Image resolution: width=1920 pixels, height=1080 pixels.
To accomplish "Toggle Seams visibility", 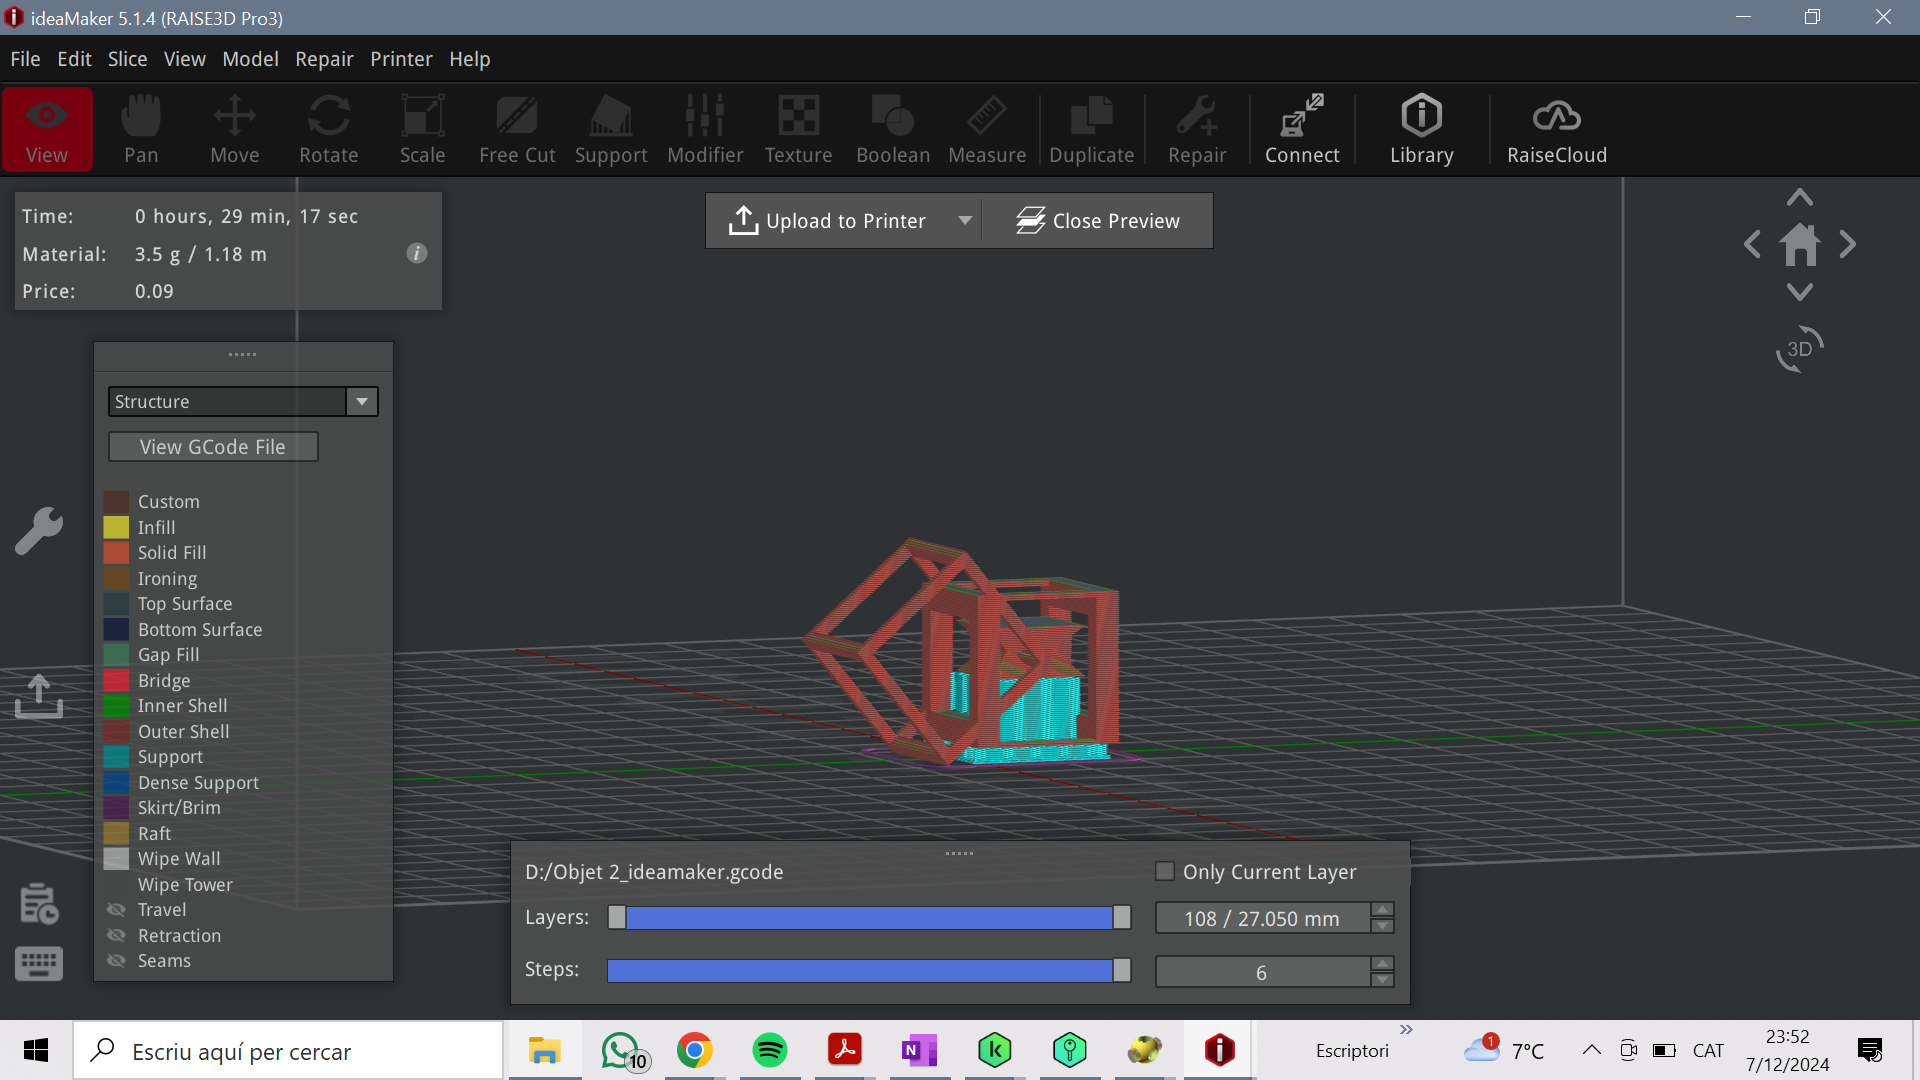I will [116, 961].
